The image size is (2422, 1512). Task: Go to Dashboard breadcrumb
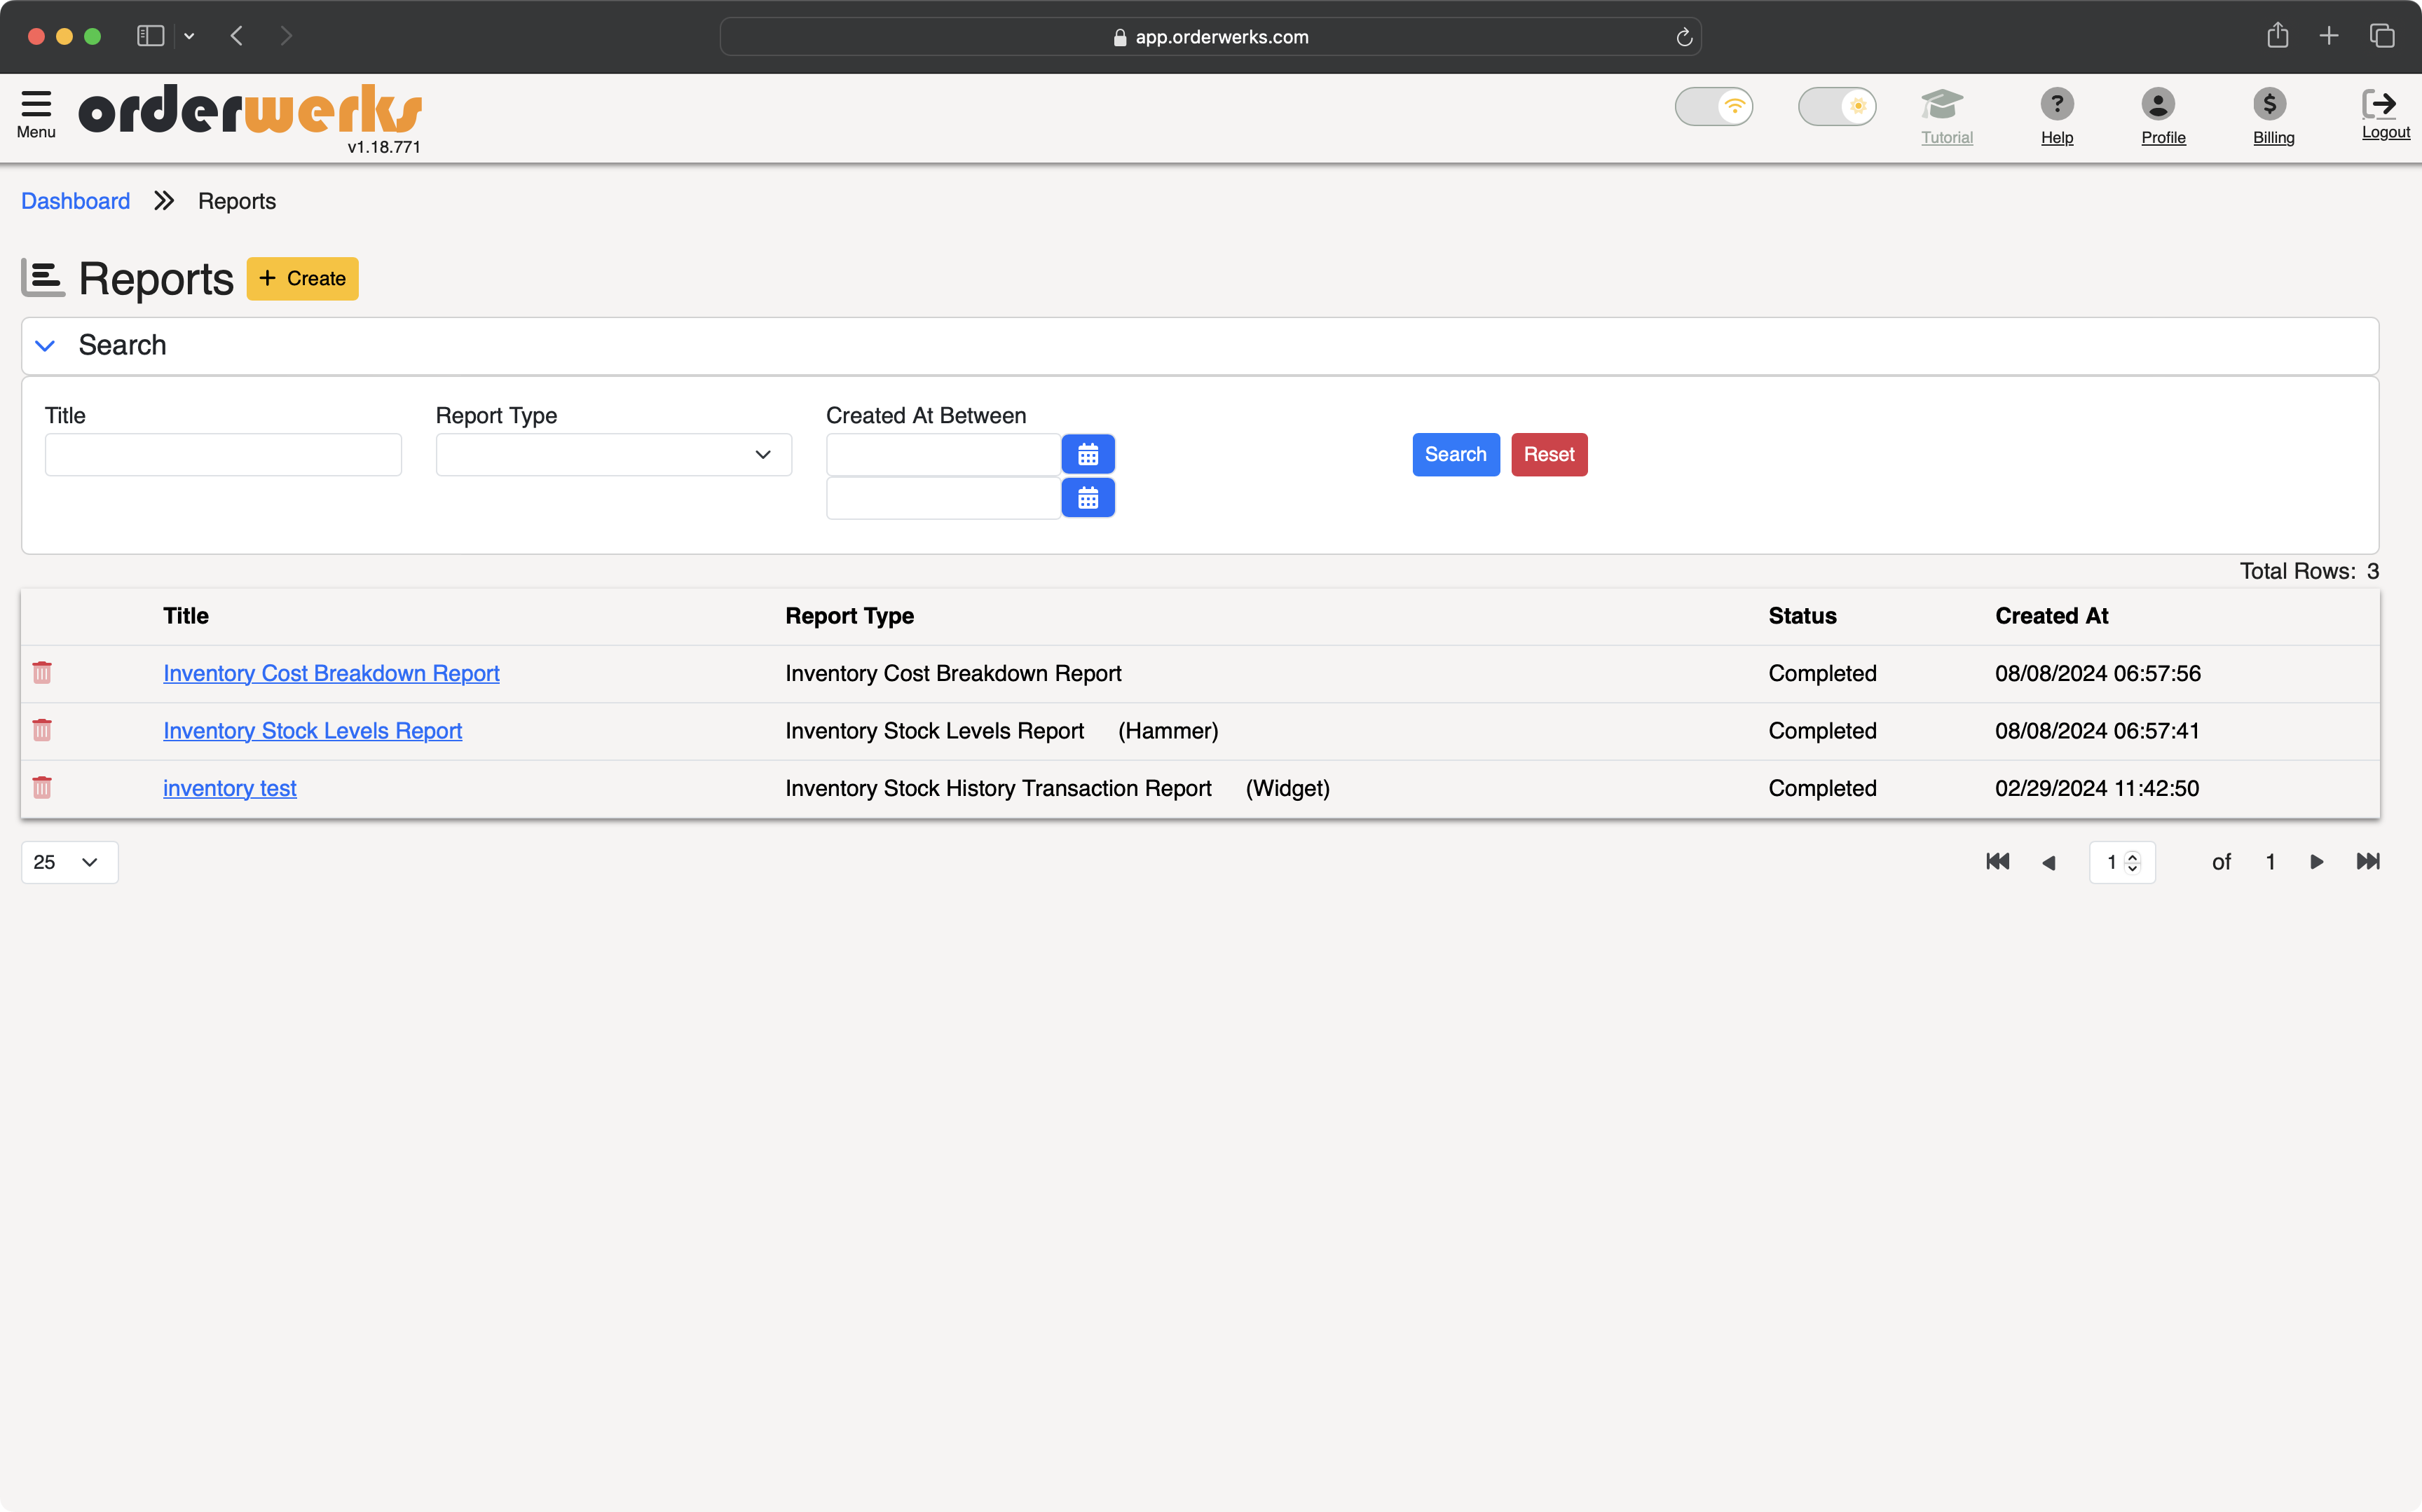(75, 201)
